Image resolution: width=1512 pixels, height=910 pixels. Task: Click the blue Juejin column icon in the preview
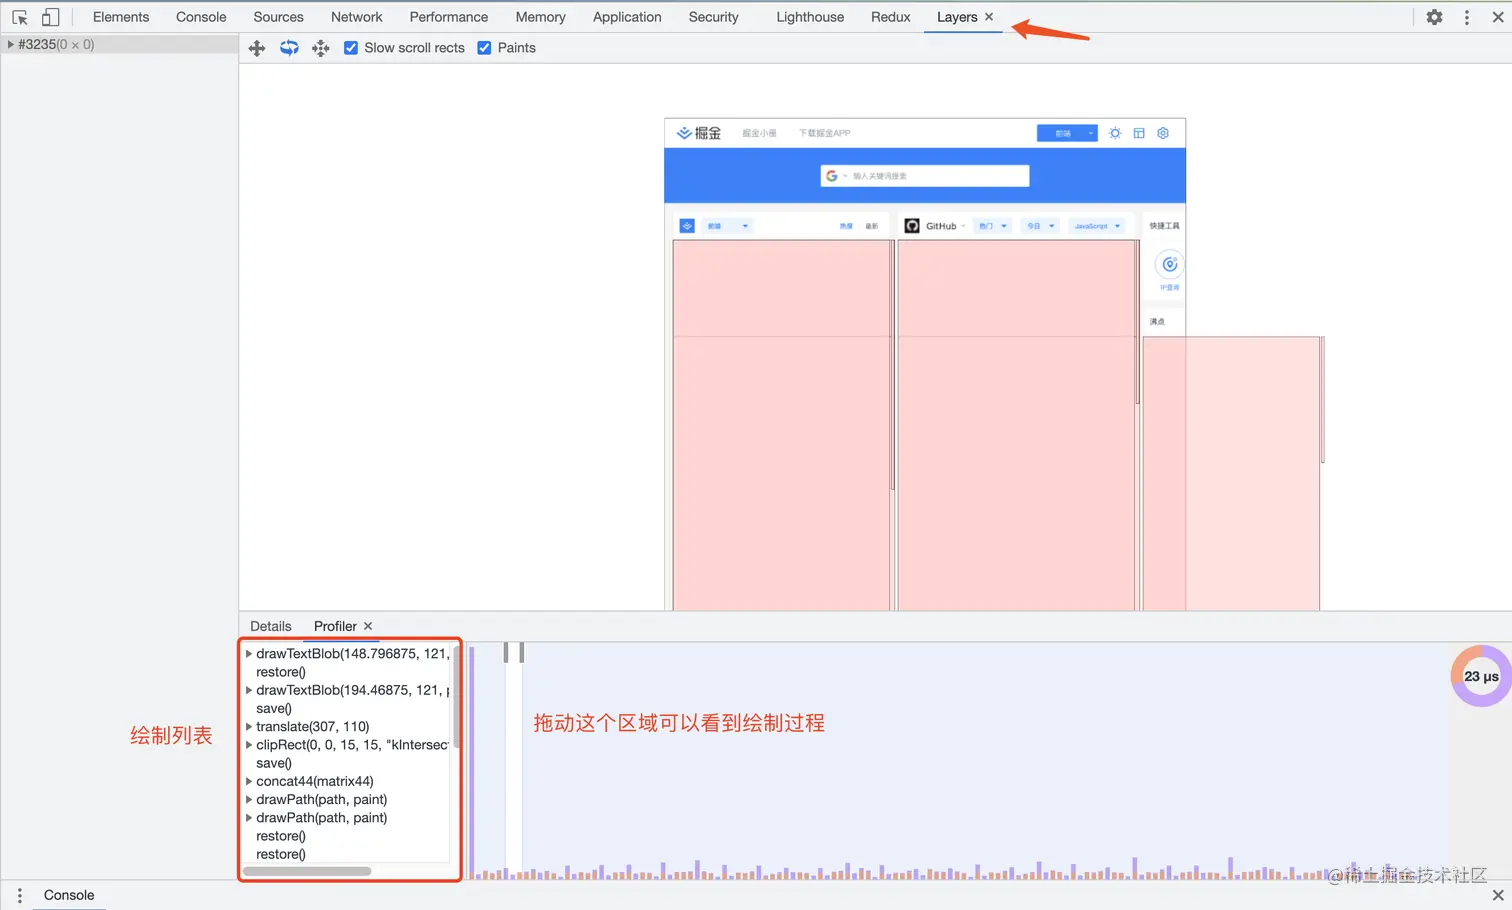(687, 226)
